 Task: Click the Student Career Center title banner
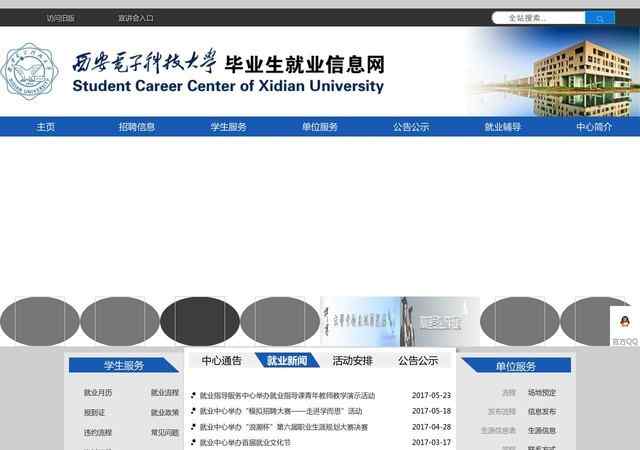click(x=228, y=72)
